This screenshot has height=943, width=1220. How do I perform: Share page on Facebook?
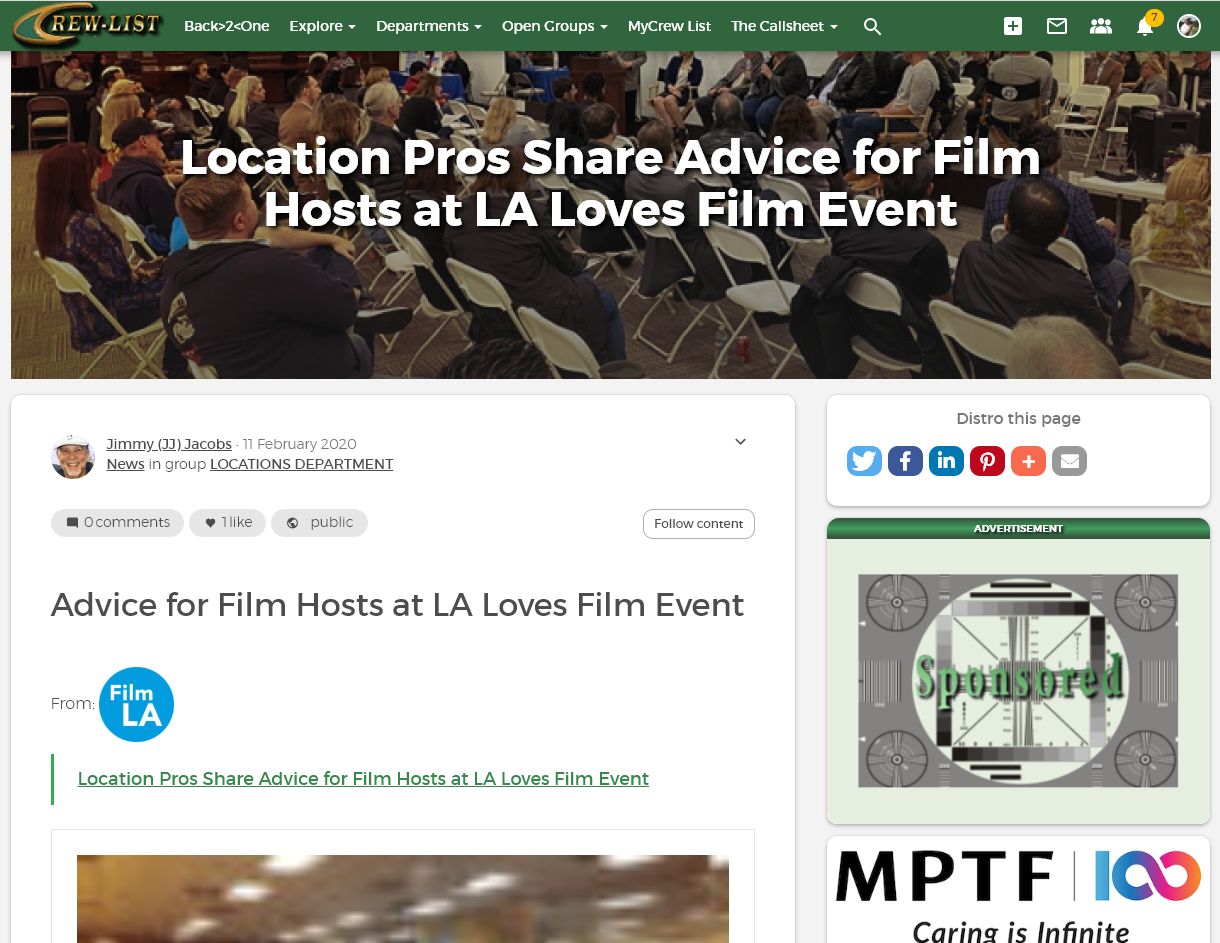(905, 461)
